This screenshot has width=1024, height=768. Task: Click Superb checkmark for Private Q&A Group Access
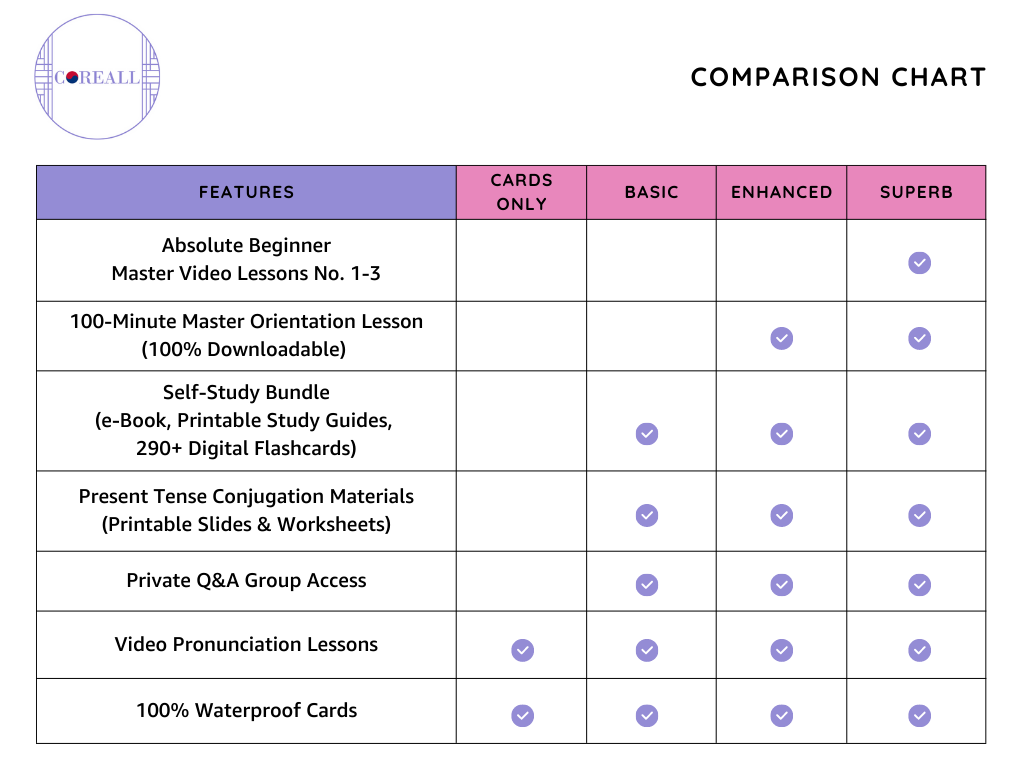(919, 584)
